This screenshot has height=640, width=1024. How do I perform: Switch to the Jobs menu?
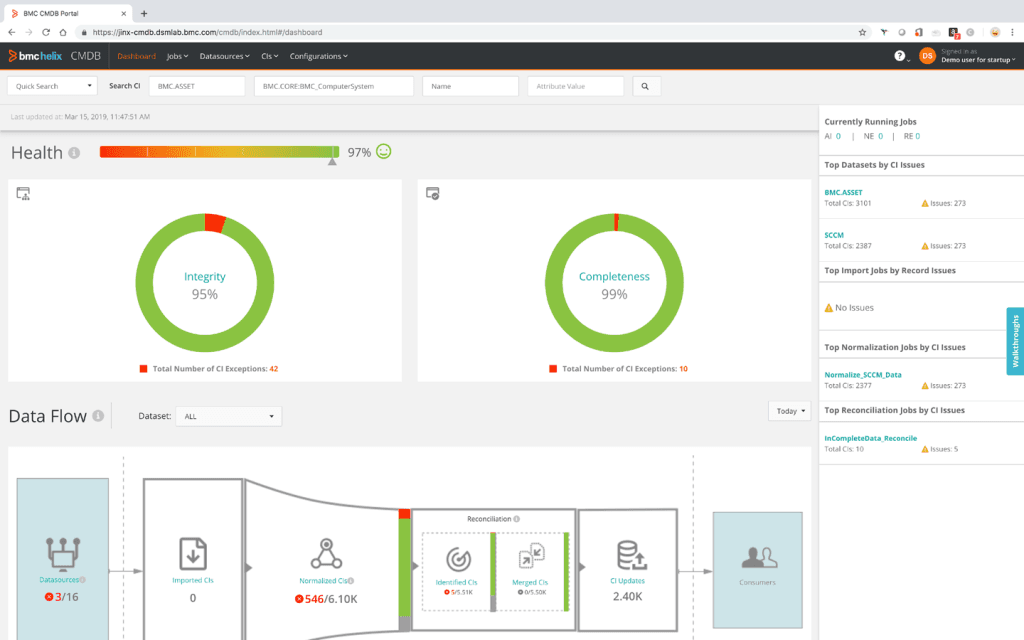[177, 56]
